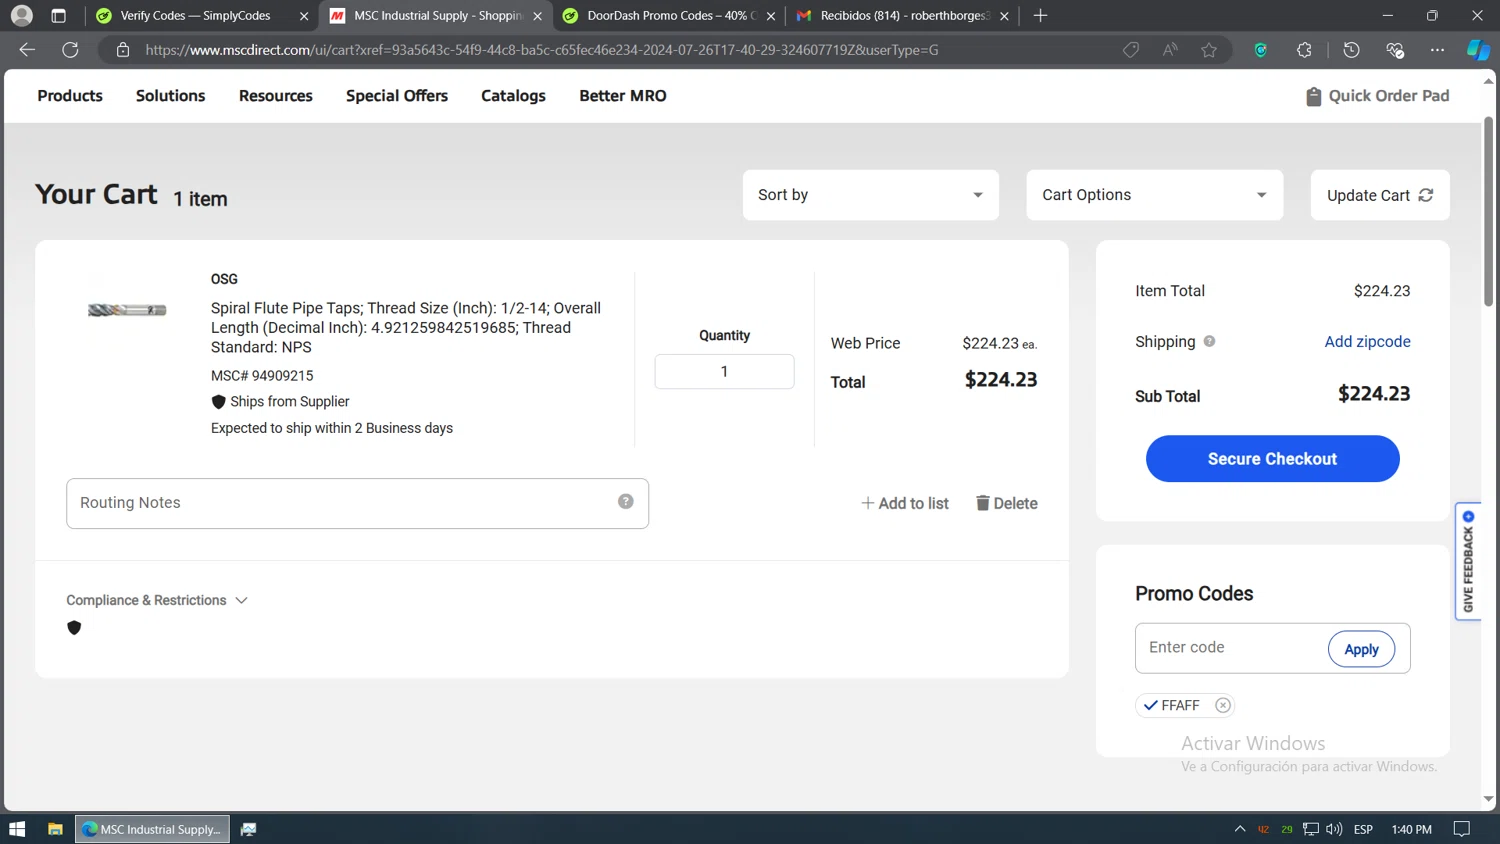Open the Give Feedback side tab
The width and height of the screenshot is (1500, 844).
pos(1468,561)
